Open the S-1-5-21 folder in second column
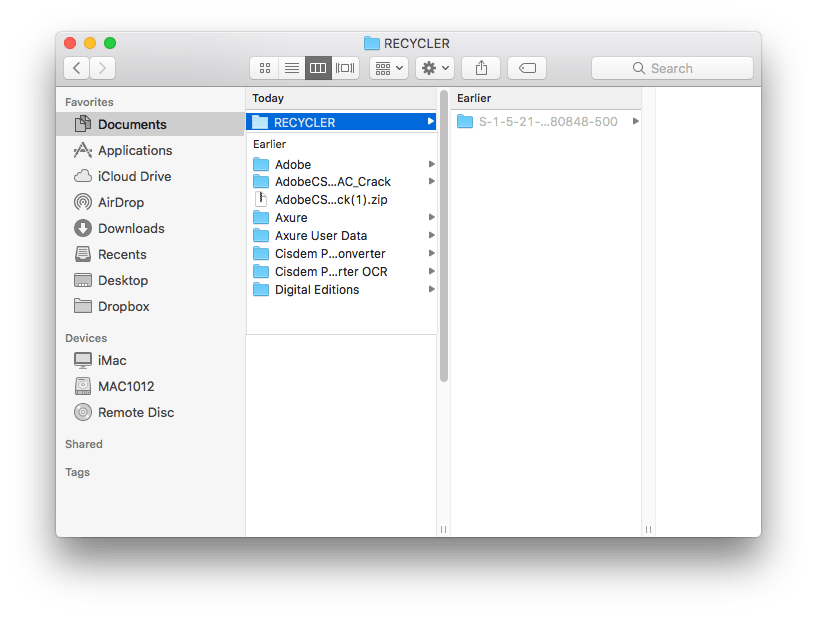This screenshot has width=817, height=617. (x=547, y=122)
